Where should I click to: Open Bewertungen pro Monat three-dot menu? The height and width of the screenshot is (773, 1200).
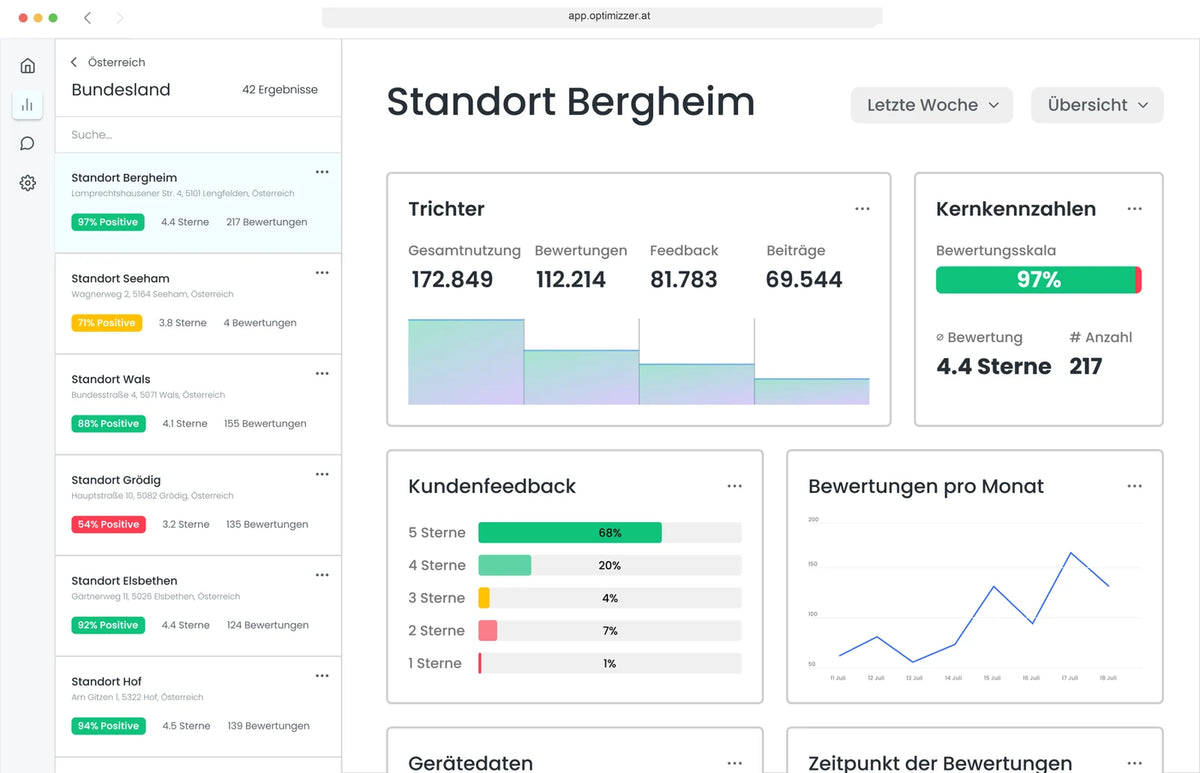pyautogui.click(x=1134, y=486)
